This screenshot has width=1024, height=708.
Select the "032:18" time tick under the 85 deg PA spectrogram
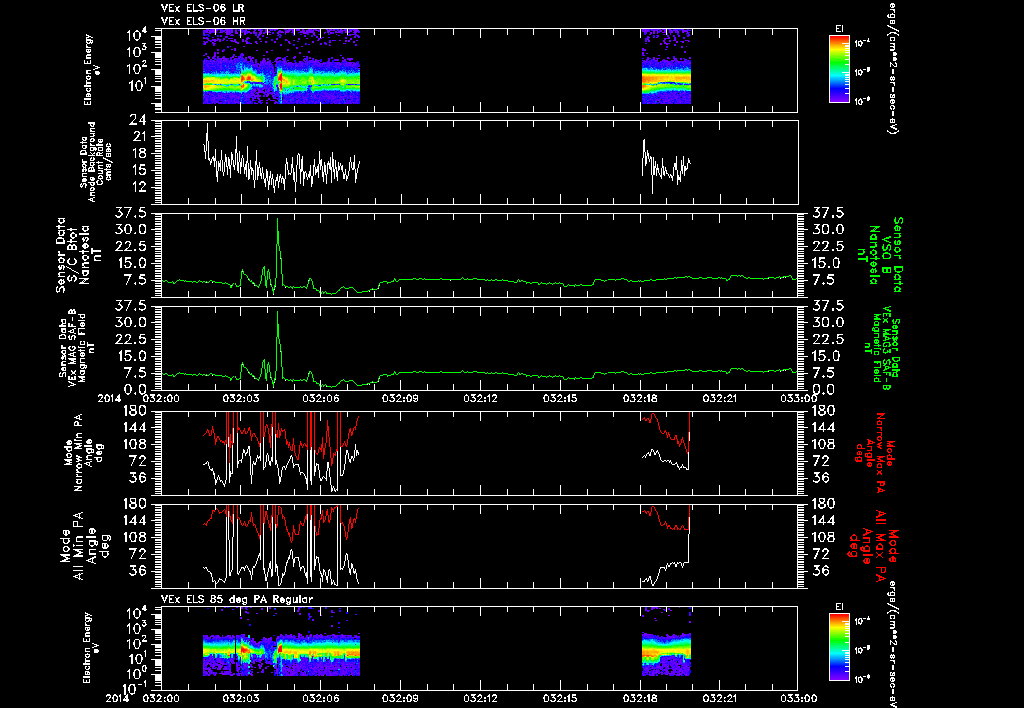[x=641, y=698]
